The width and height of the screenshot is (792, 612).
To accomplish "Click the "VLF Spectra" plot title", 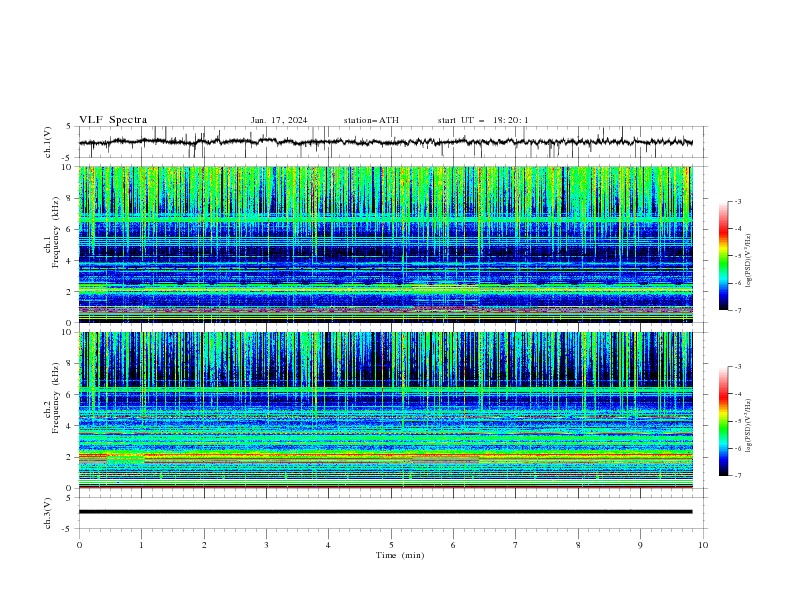I will pos(113,120).
